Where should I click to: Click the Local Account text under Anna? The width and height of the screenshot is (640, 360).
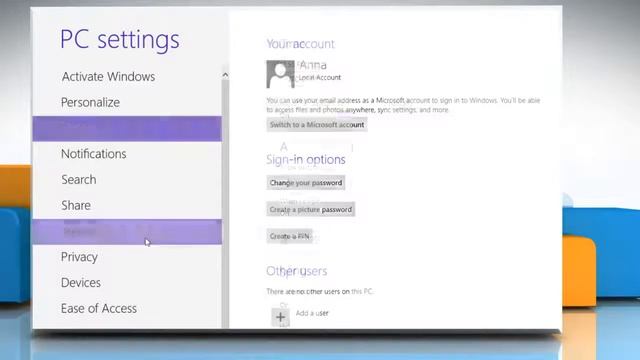(320, 77)
